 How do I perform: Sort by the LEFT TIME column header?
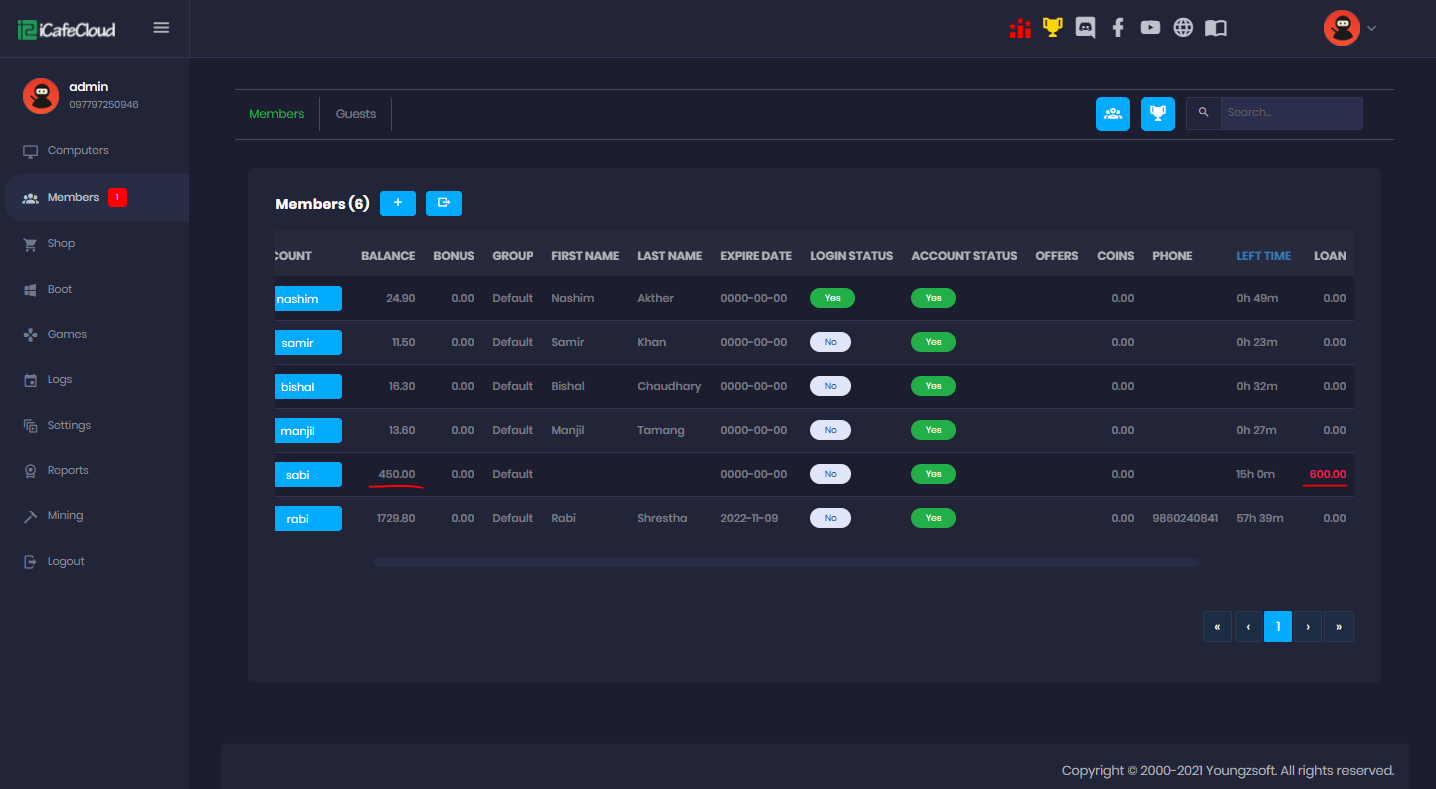coord(1263,256)
